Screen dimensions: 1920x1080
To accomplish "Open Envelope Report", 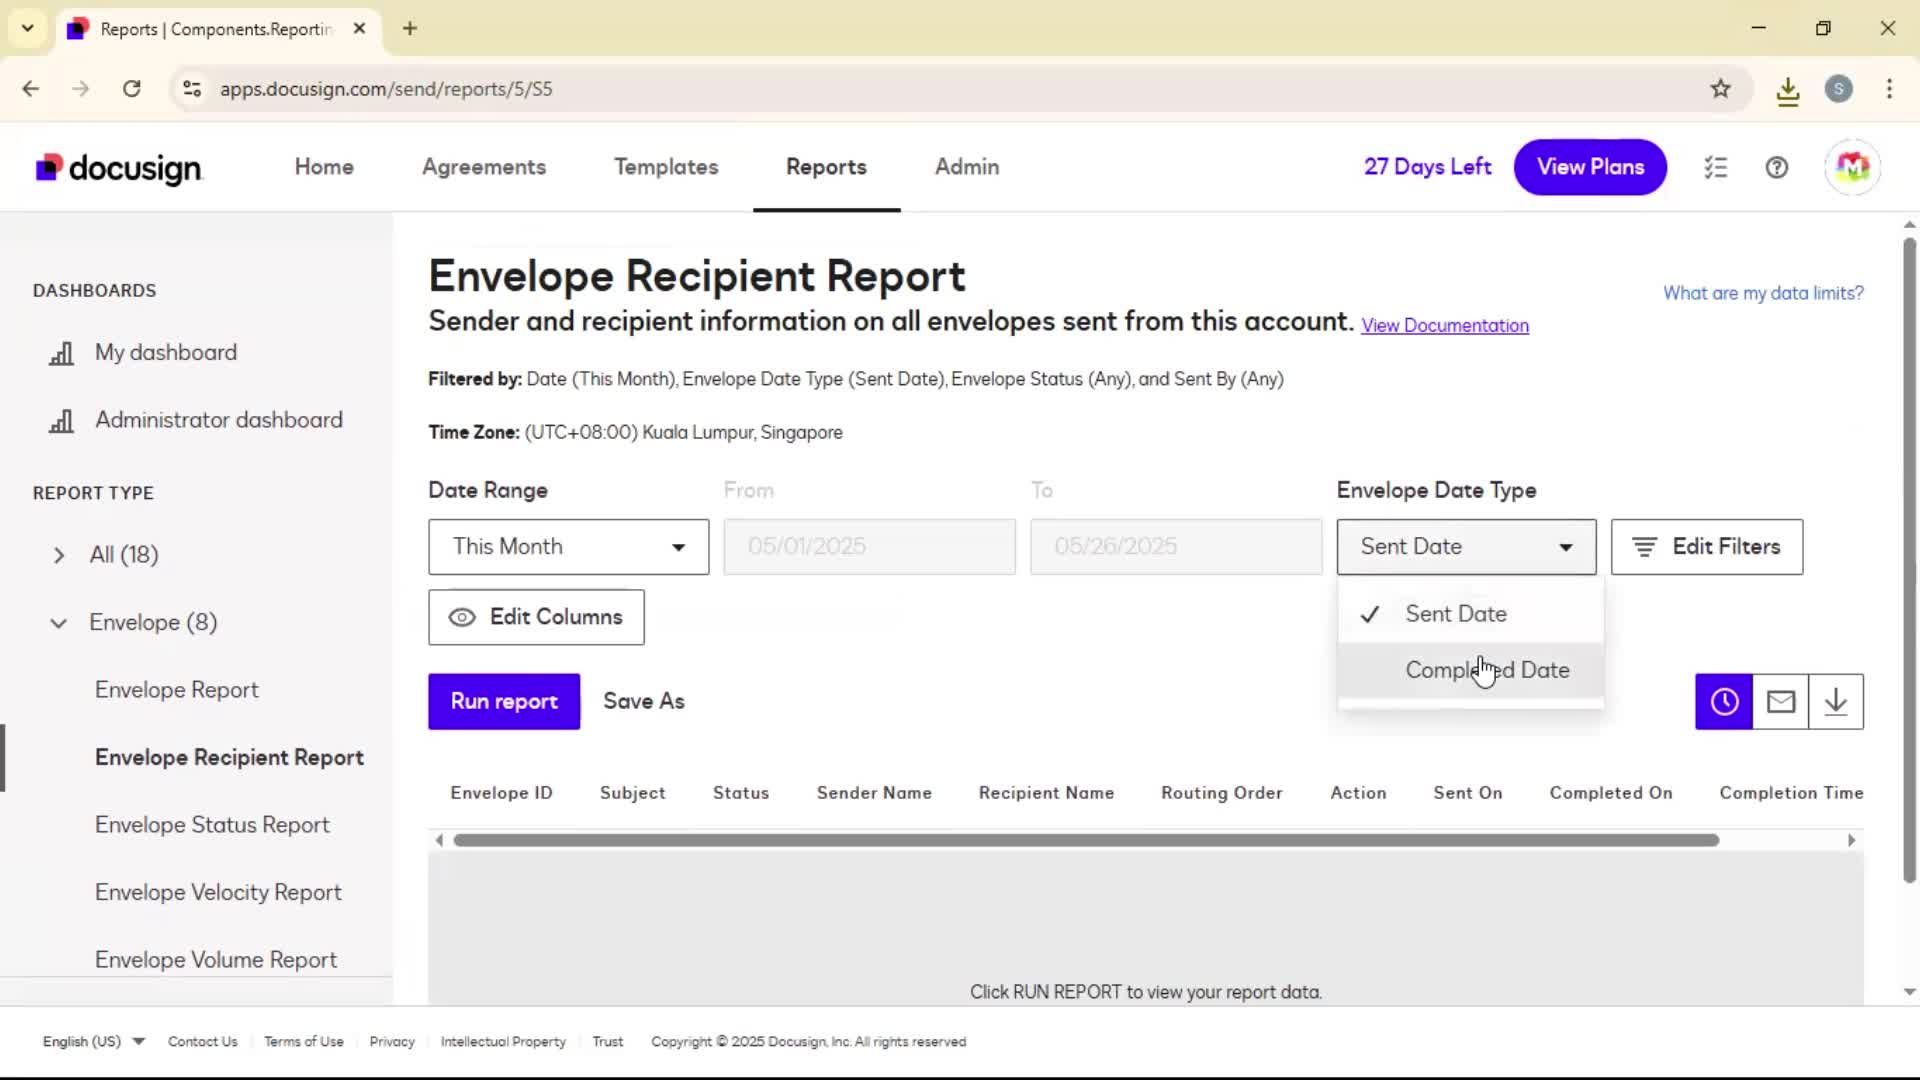I will click(x=177, y=690).
